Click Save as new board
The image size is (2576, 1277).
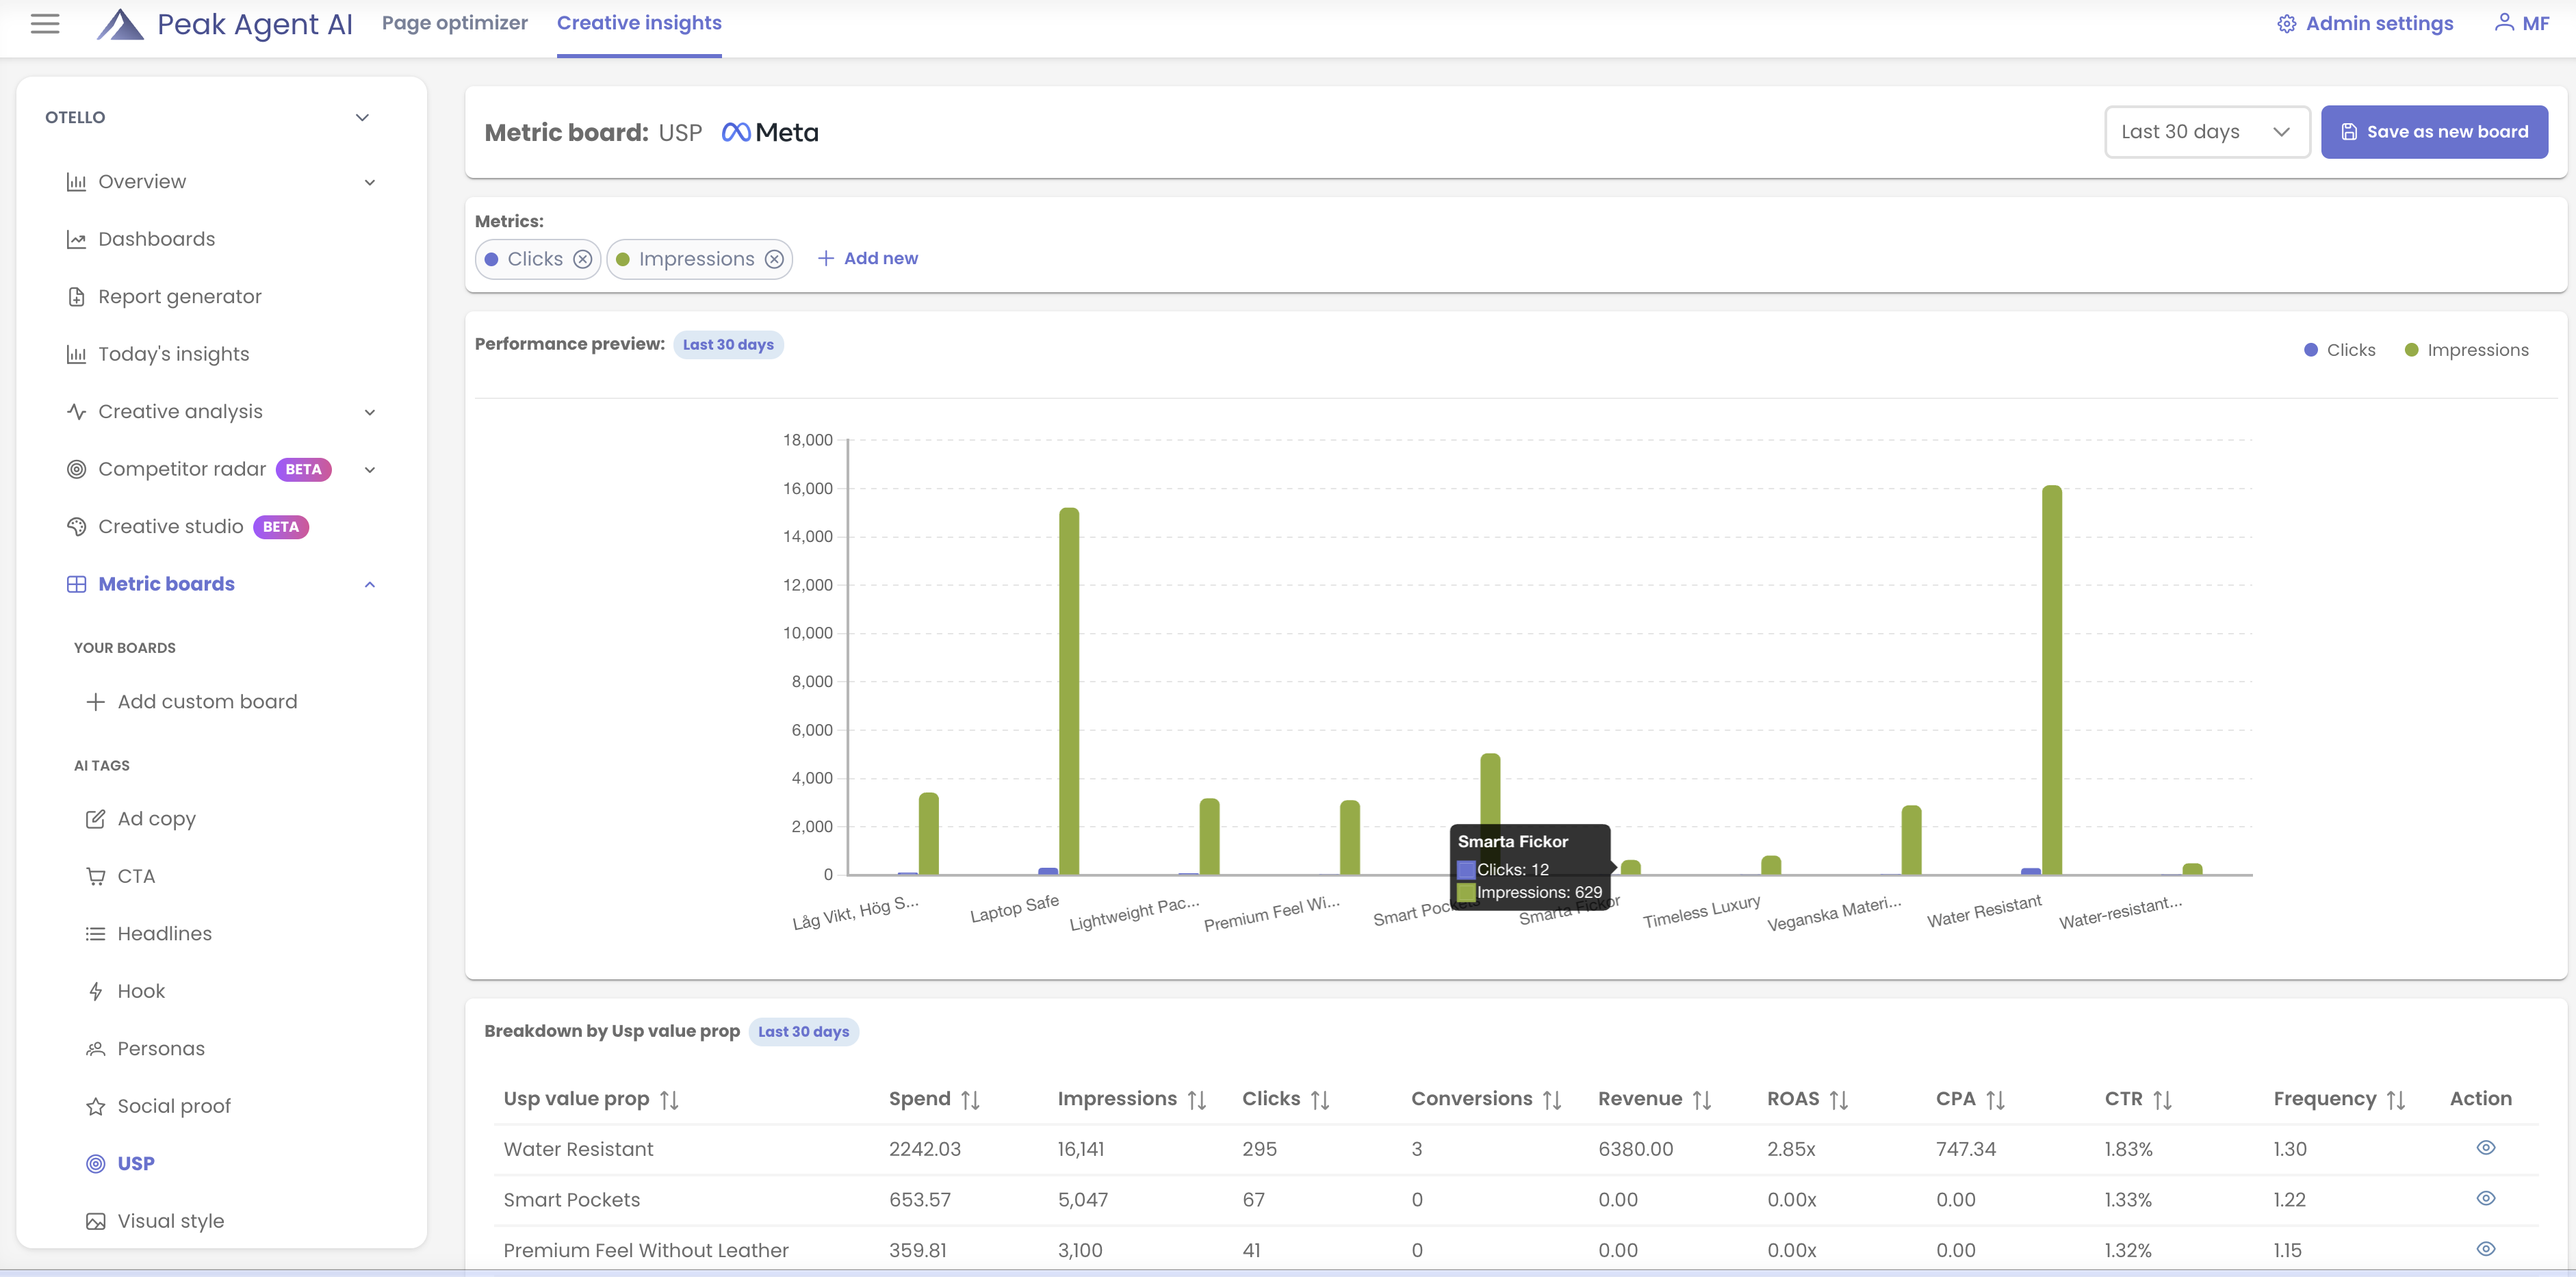[x=2434, y=131]
